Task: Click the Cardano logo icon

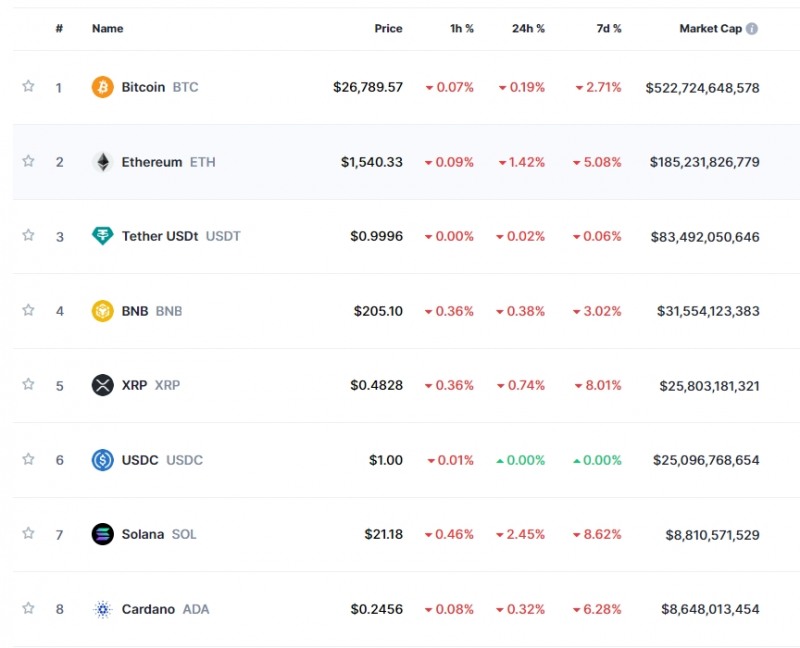Action: (103, 609)
